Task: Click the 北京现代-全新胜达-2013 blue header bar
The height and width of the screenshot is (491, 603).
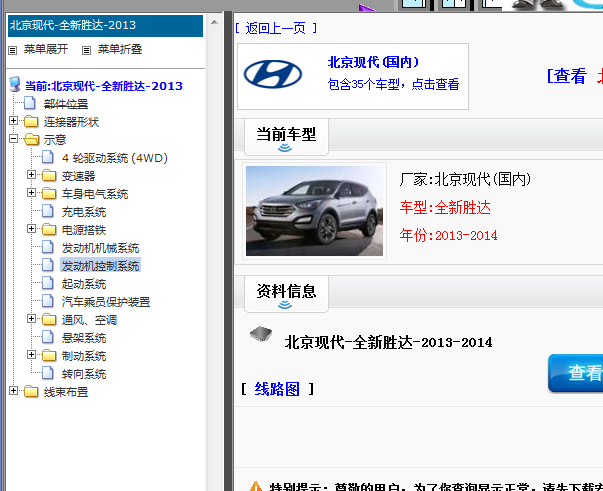Action: point(105,26)
